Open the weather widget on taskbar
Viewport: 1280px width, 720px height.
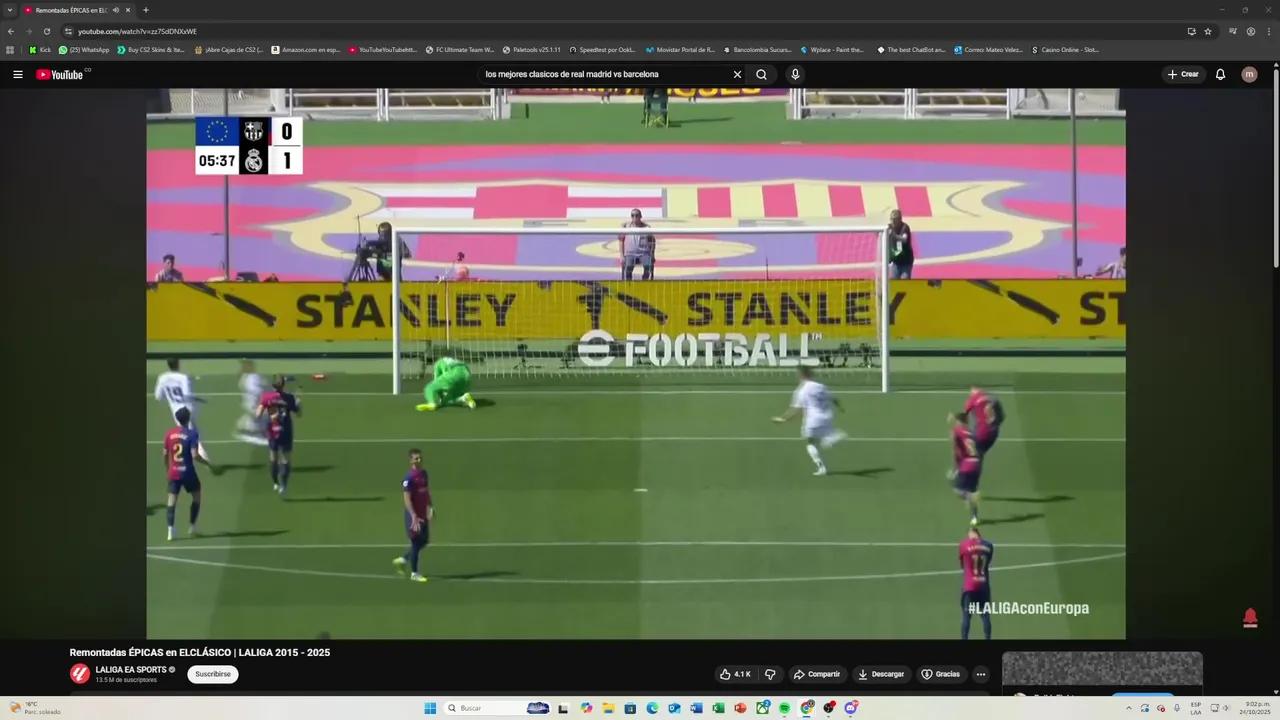point(35,708)
